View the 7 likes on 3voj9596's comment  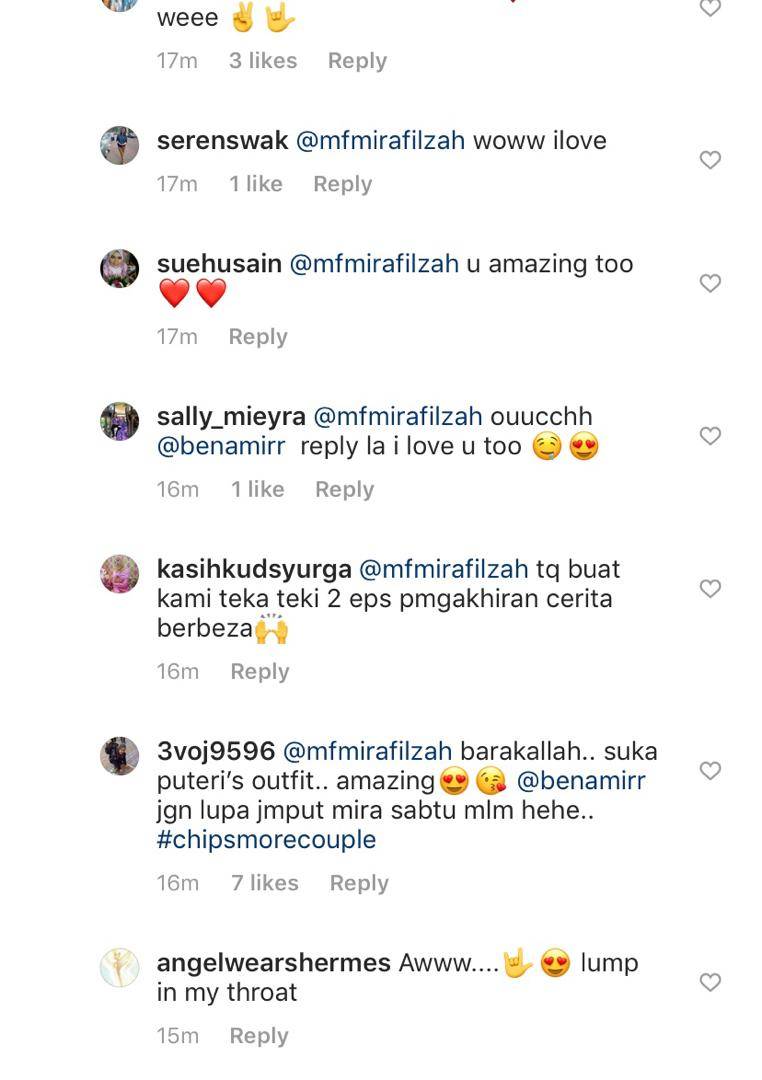pos(265,883)
